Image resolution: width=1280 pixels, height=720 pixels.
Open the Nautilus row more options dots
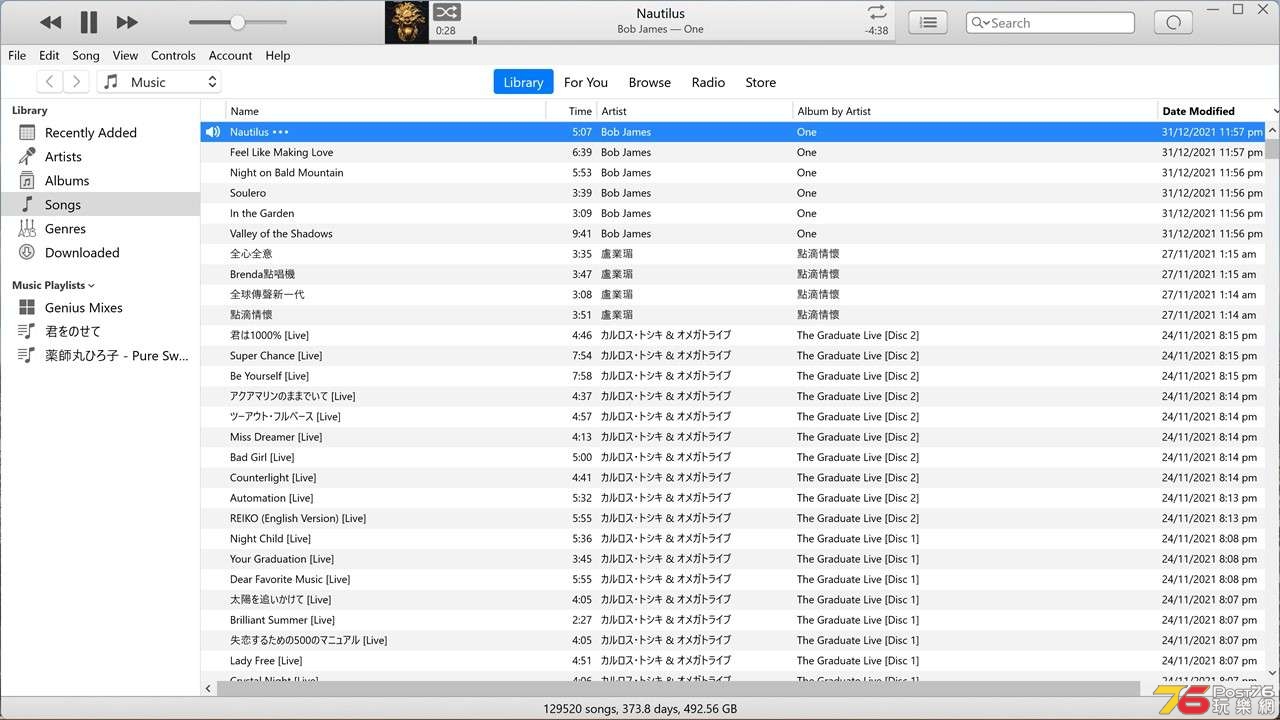(280, 132)
